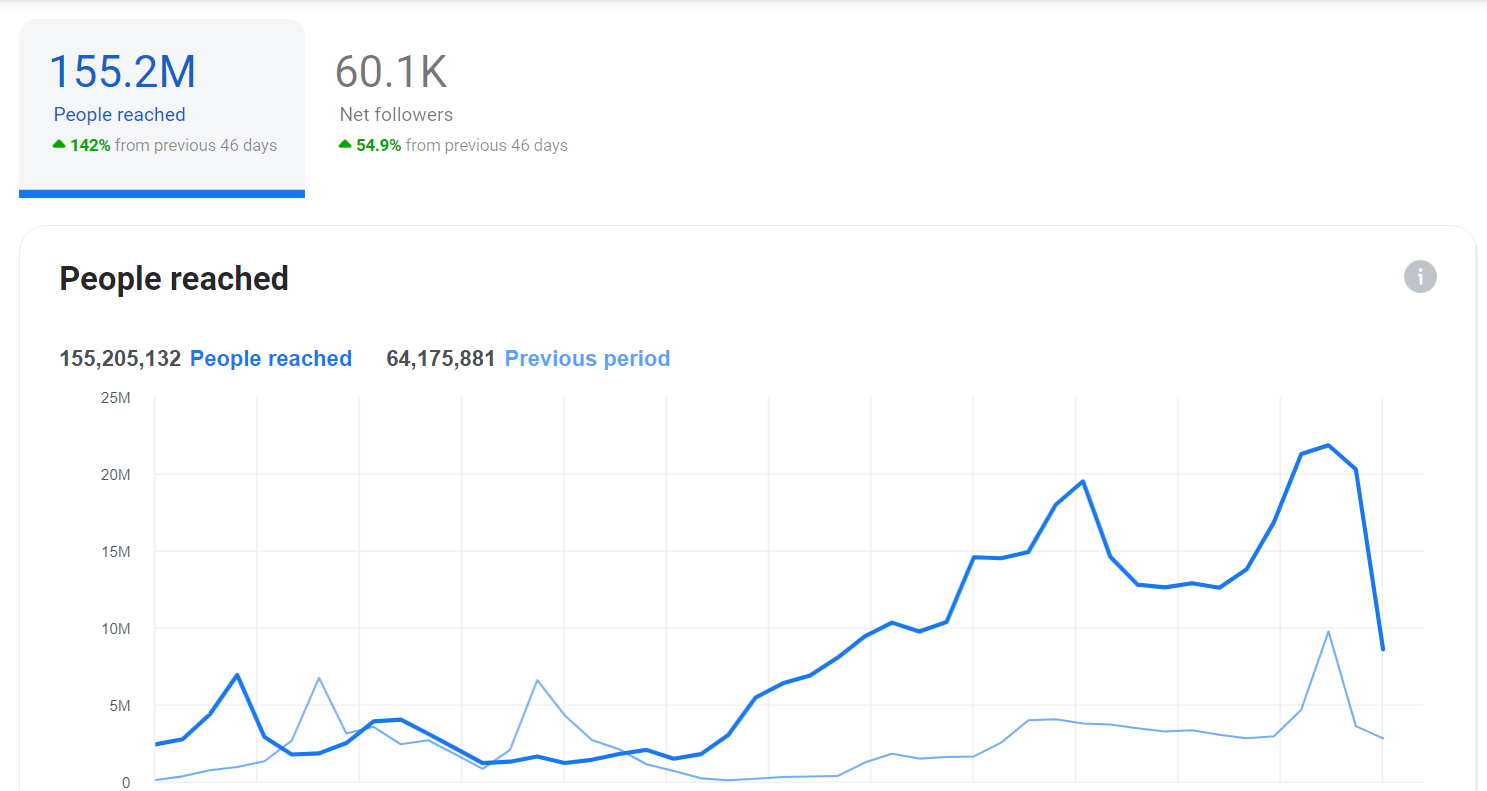Click the 142% from previous 46 days text
The image size is (1487, 791).
[174, 145]
